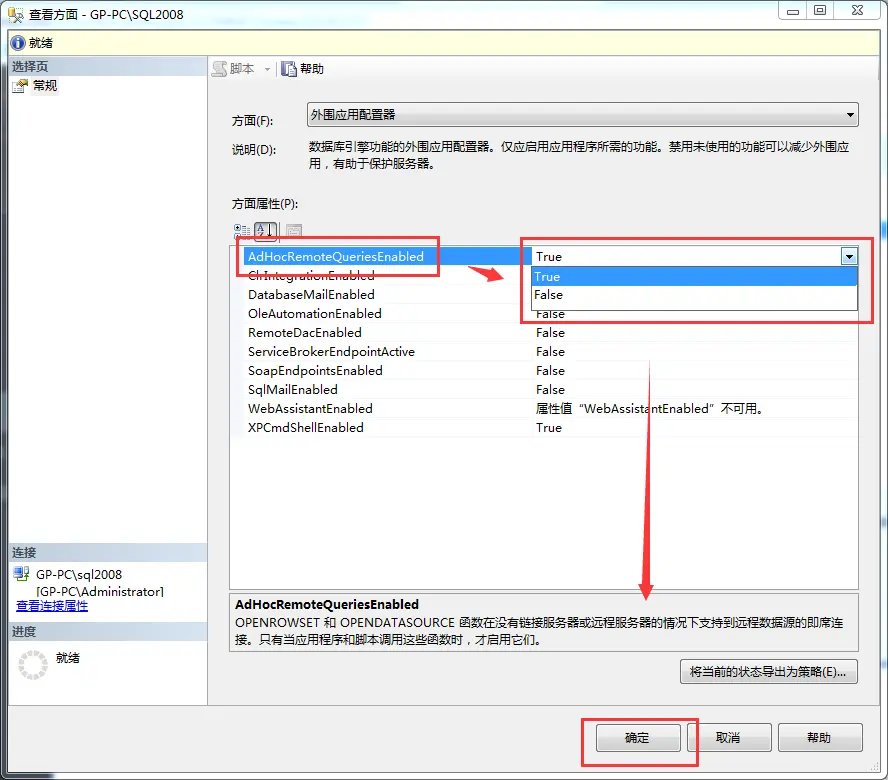Open 帮助 help from the toolbar
This screenshot has height=780, width=888.
point(302,69)
